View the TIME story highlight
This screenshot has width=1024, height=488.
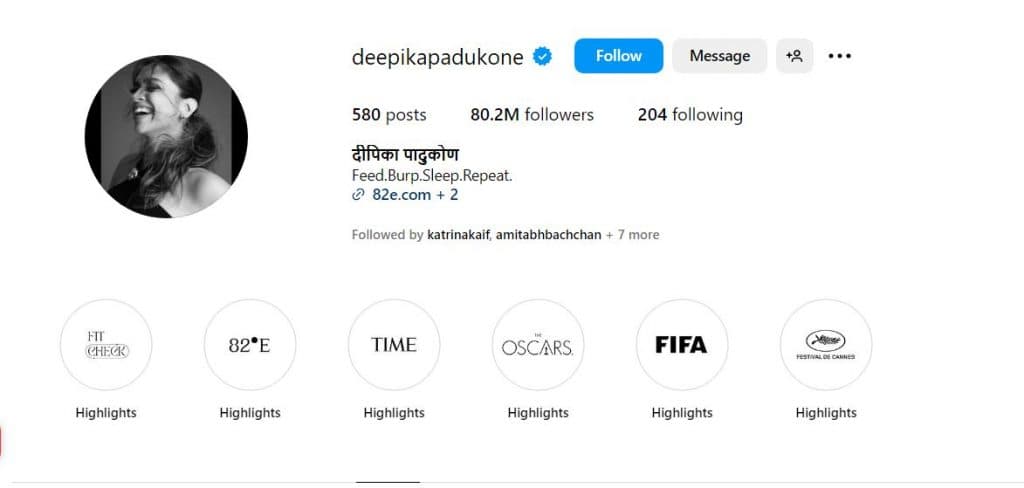[394, 345]
